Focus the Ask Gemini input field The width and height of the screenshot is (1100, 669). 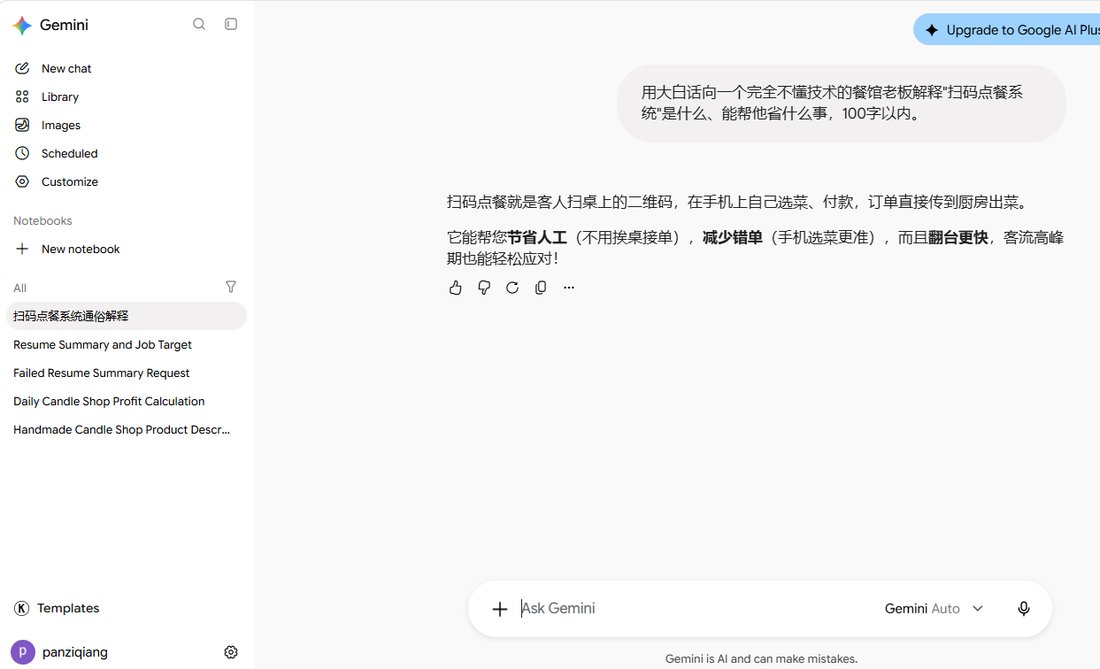[x=695, y=609]
